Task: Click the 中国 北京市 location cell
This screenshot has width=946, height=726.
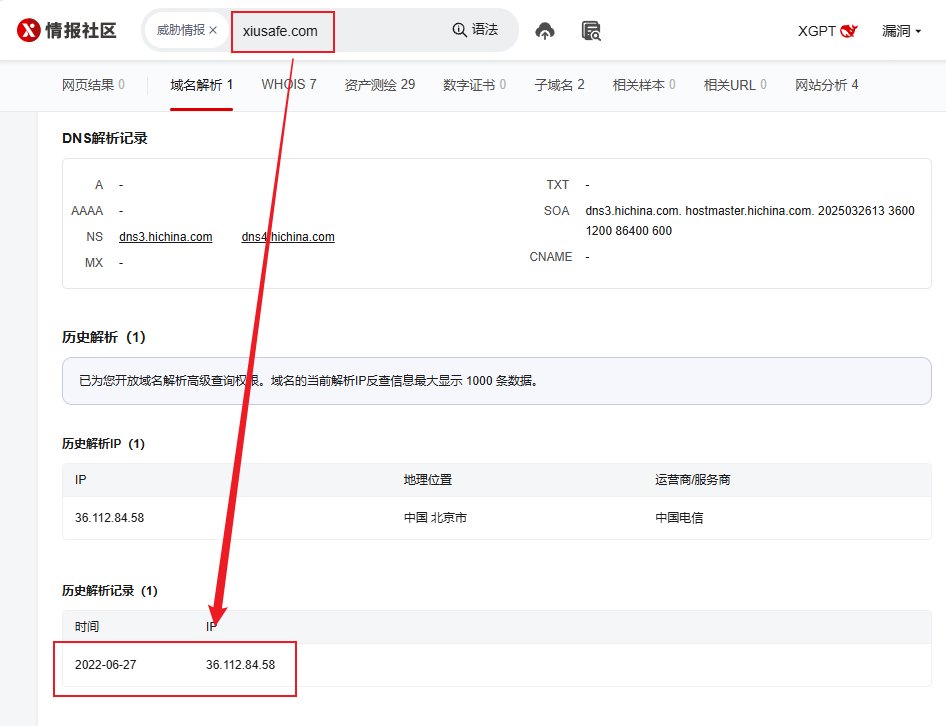Action: [x=436, y=518]
